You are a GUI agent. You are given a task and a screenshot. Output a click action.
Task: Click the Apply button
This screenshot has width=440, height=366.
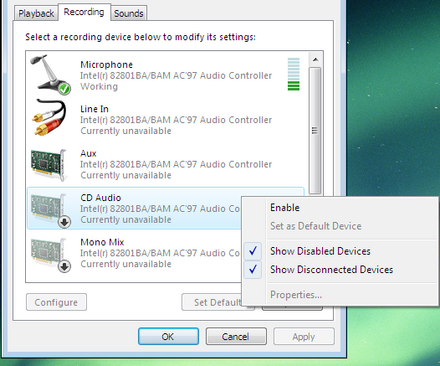point(304,336)
